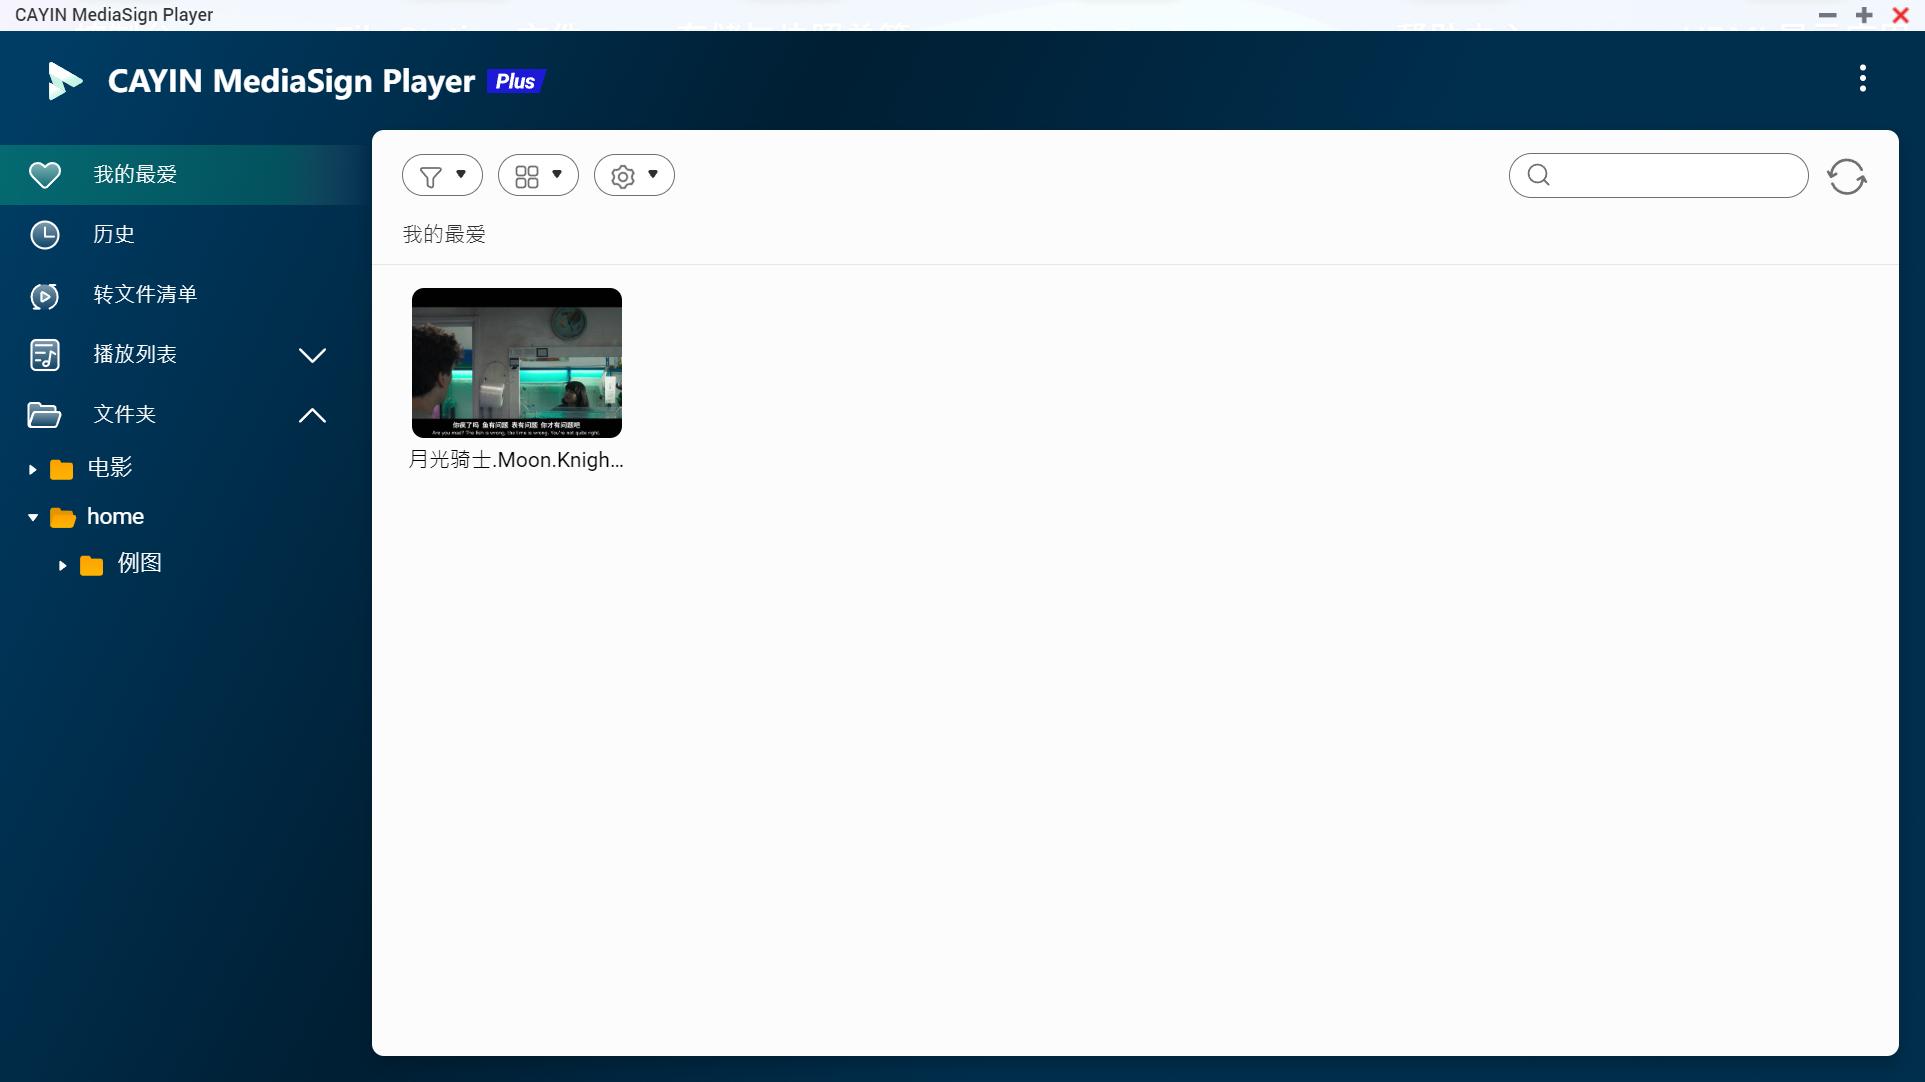1925x1082 pixels.
Task: Click the heart icon for 我的最爱
Action: [x=45, y=175]
